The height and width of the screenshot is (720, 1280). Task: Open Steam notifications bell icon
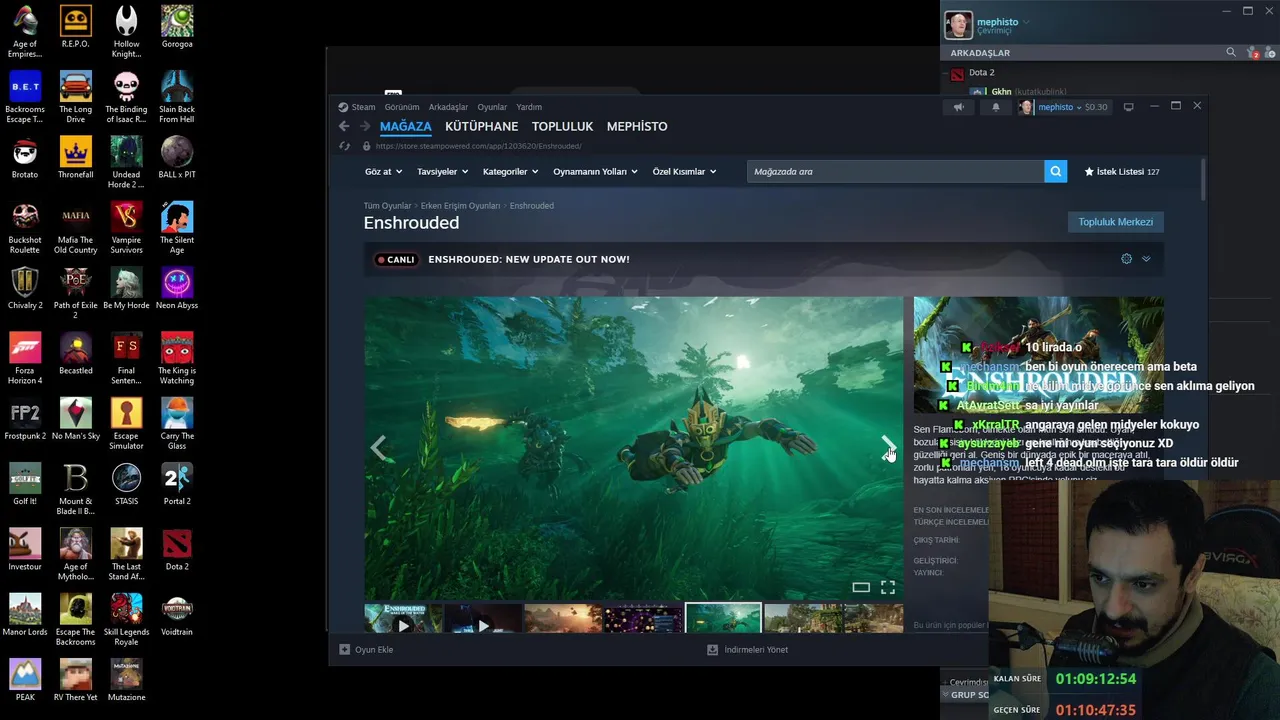coord(995,107)
